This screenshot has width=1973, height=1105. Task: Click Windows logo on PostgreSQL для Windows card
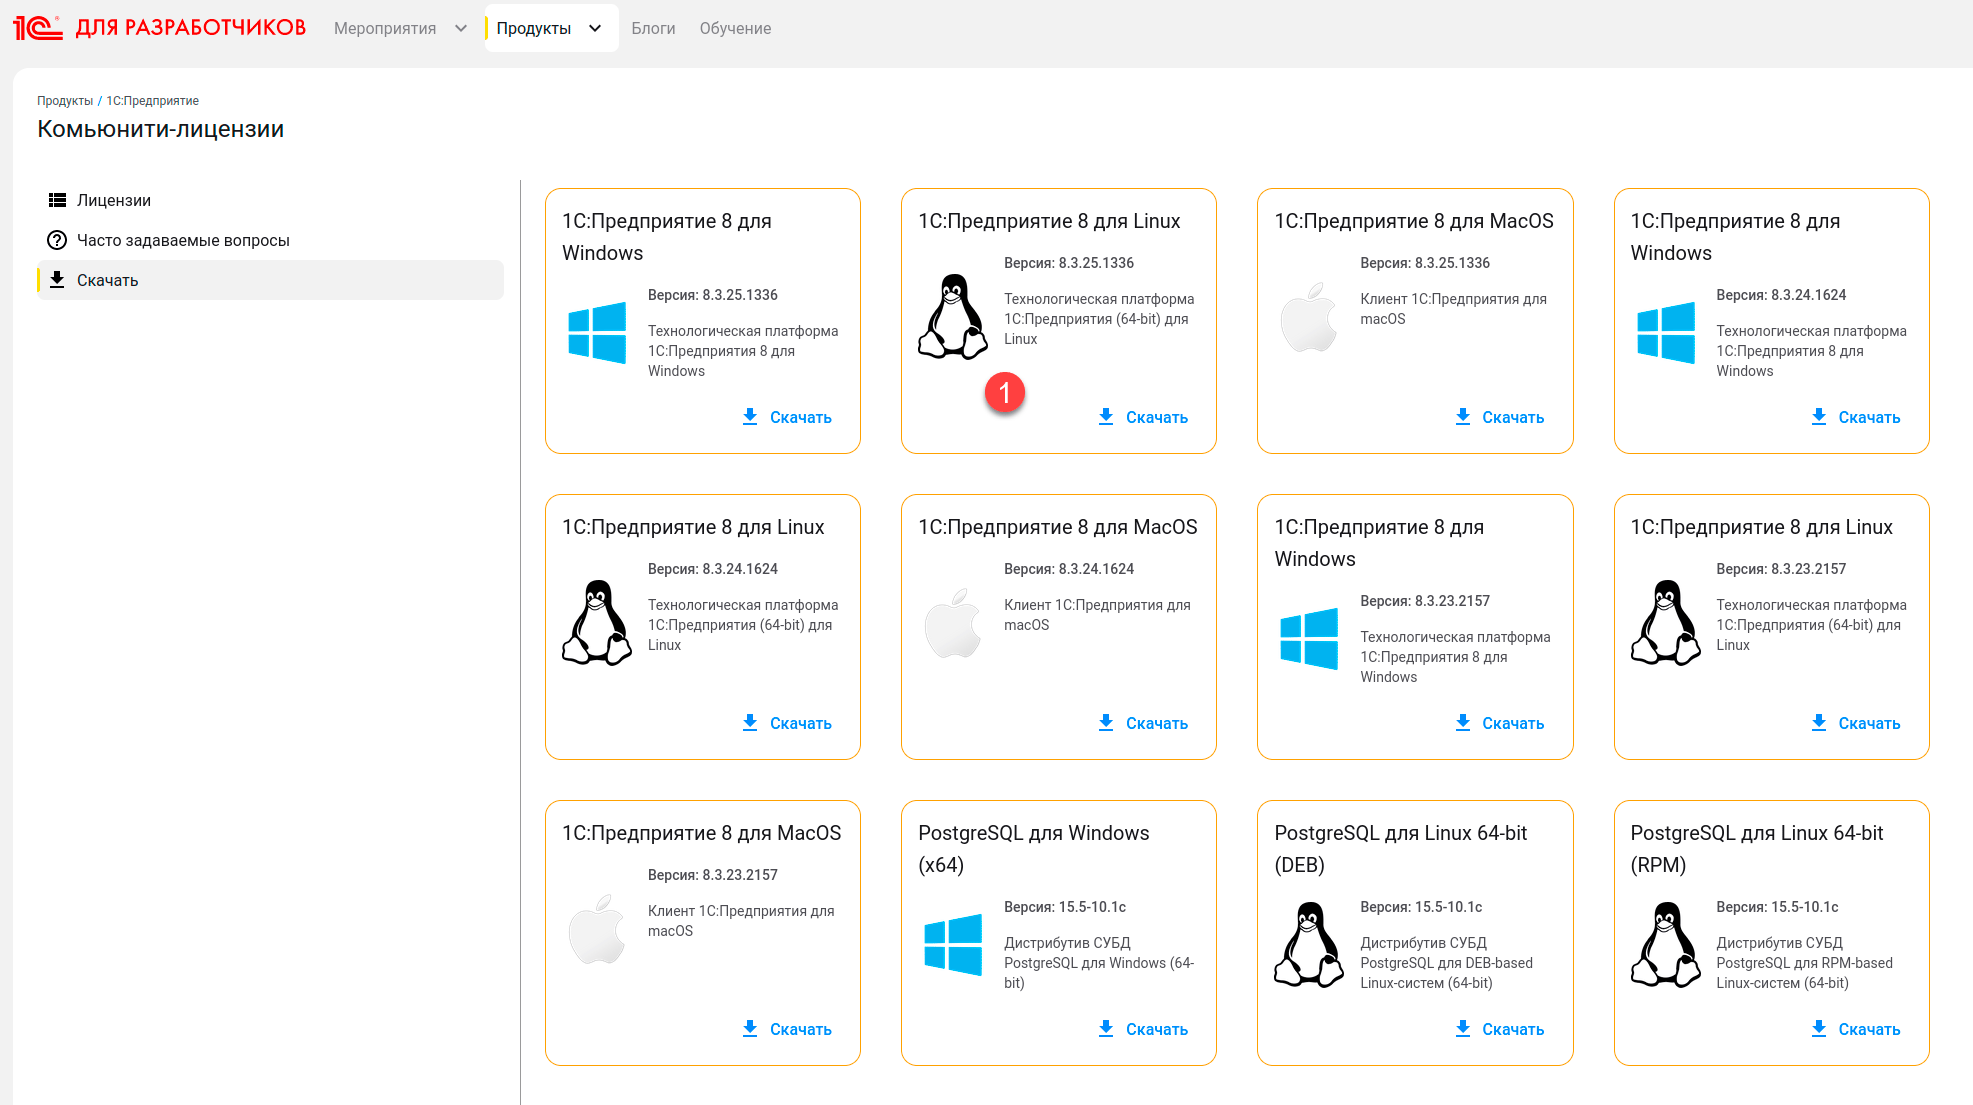952,945
